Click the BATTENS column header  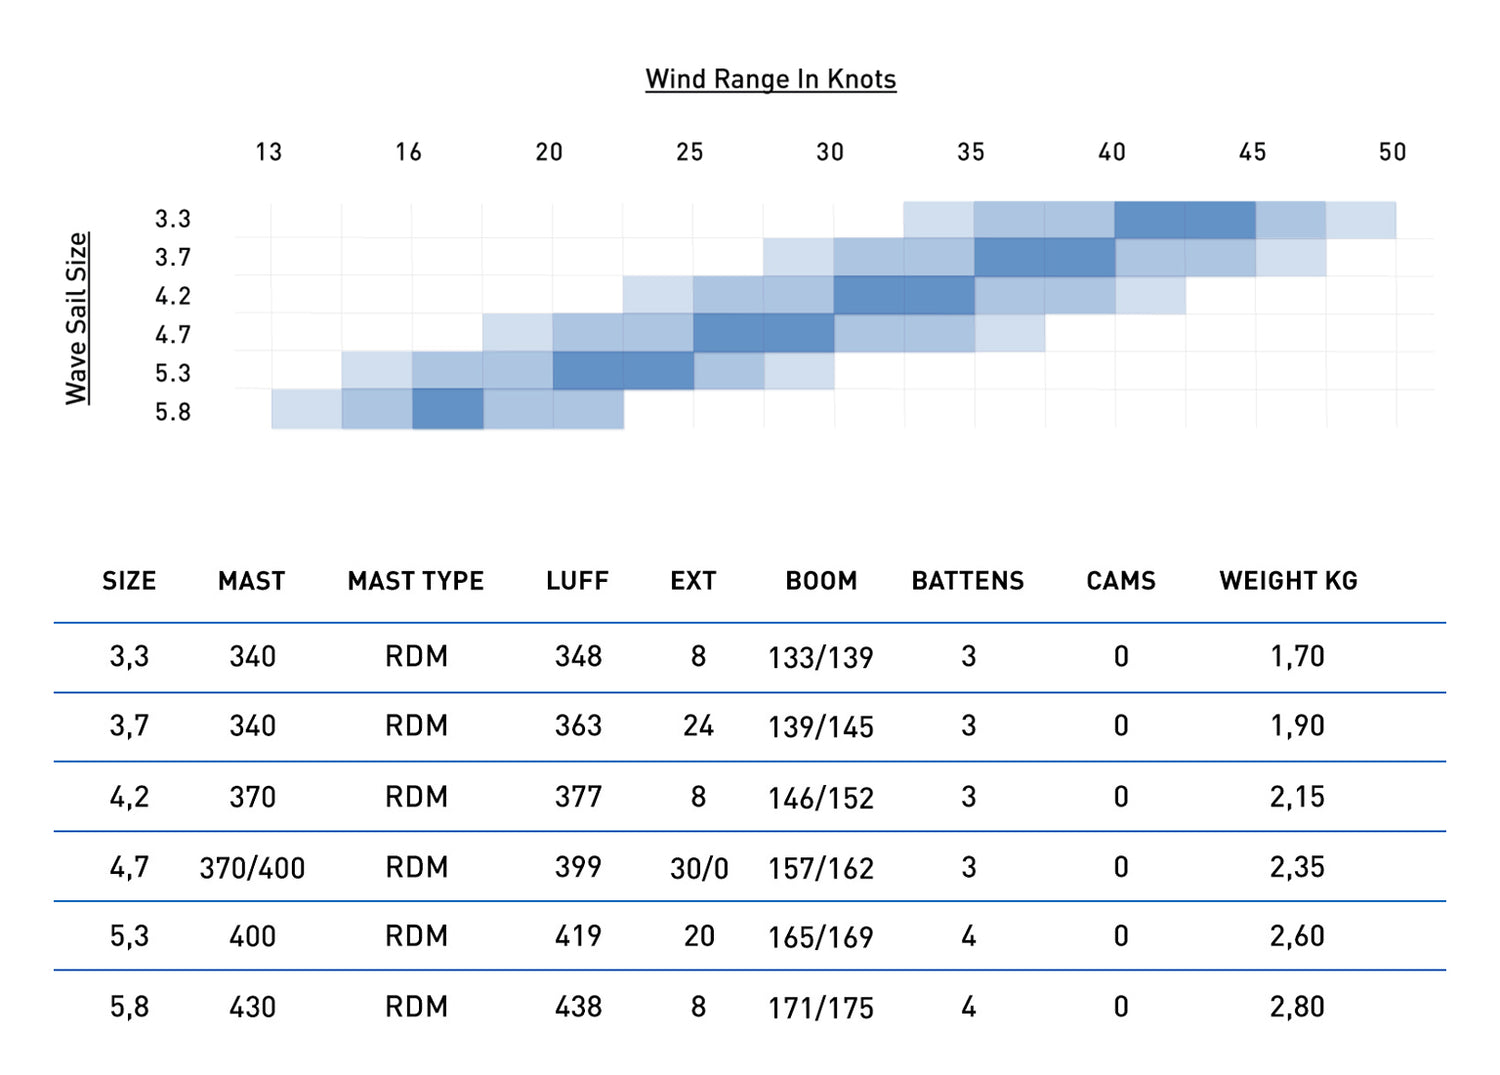(967, 581)
